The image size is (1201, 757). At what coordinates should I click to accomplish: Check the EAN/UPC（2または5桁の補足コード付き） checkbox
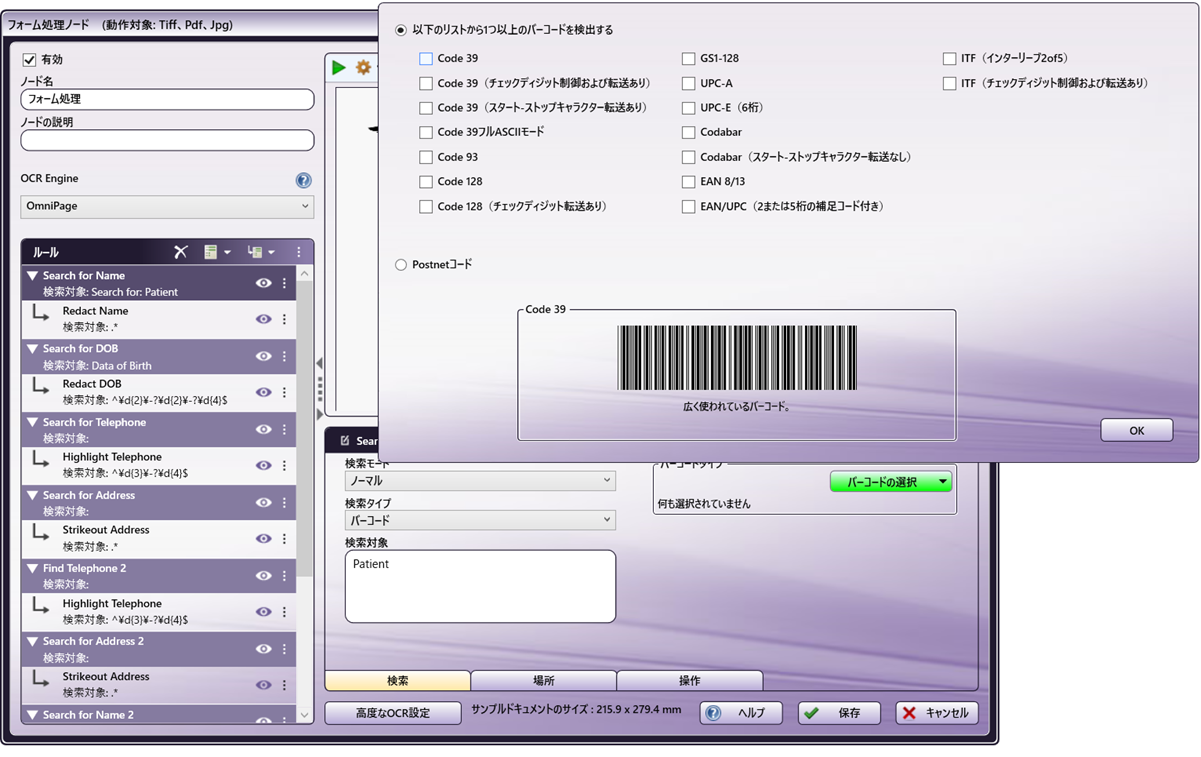click(689, 207)
